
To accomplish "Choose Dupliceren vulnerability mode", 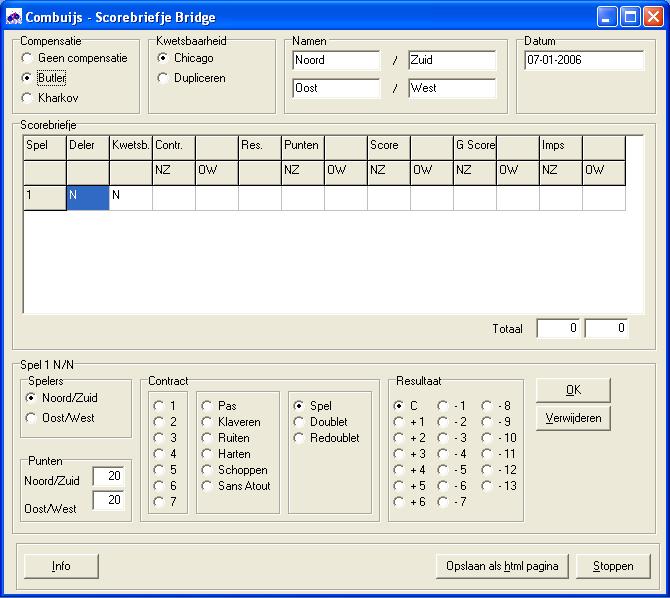I will tap(163, 78).
